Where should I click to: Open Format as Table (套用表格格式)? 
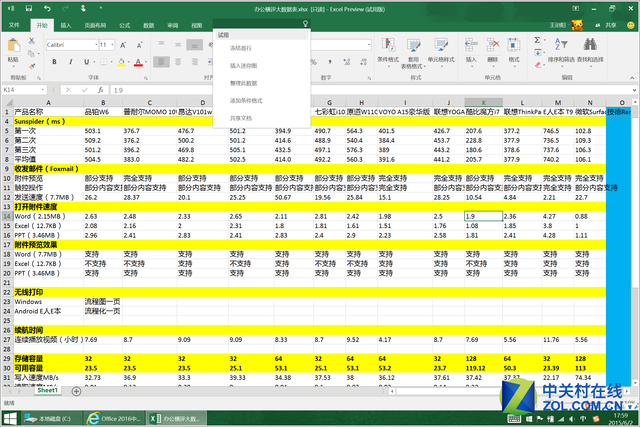coord(413,53)
